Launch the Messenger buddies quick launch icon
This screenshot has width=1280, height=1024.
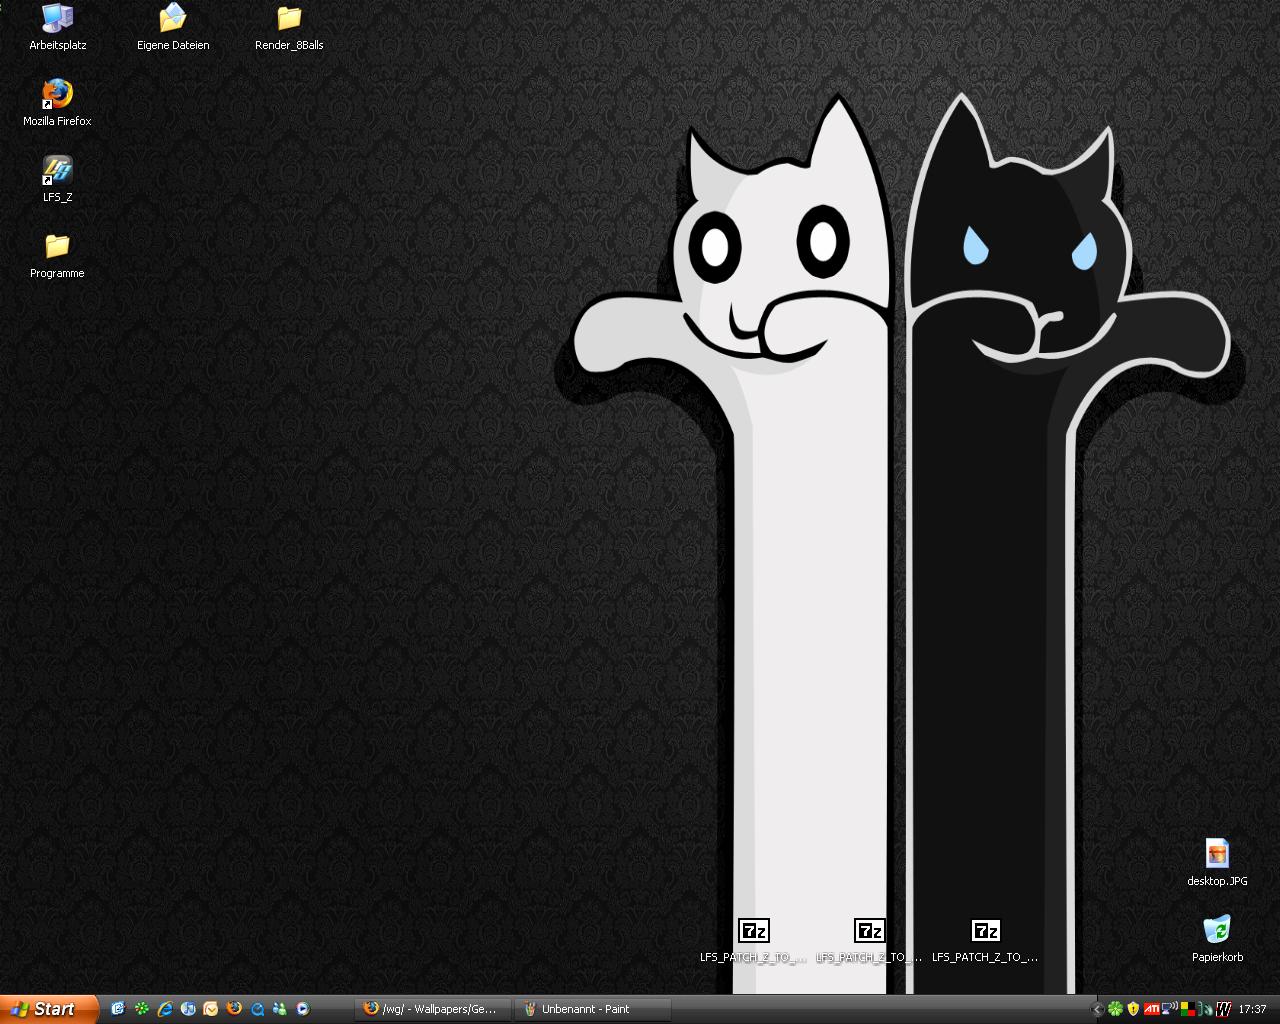coord(280,1009)
